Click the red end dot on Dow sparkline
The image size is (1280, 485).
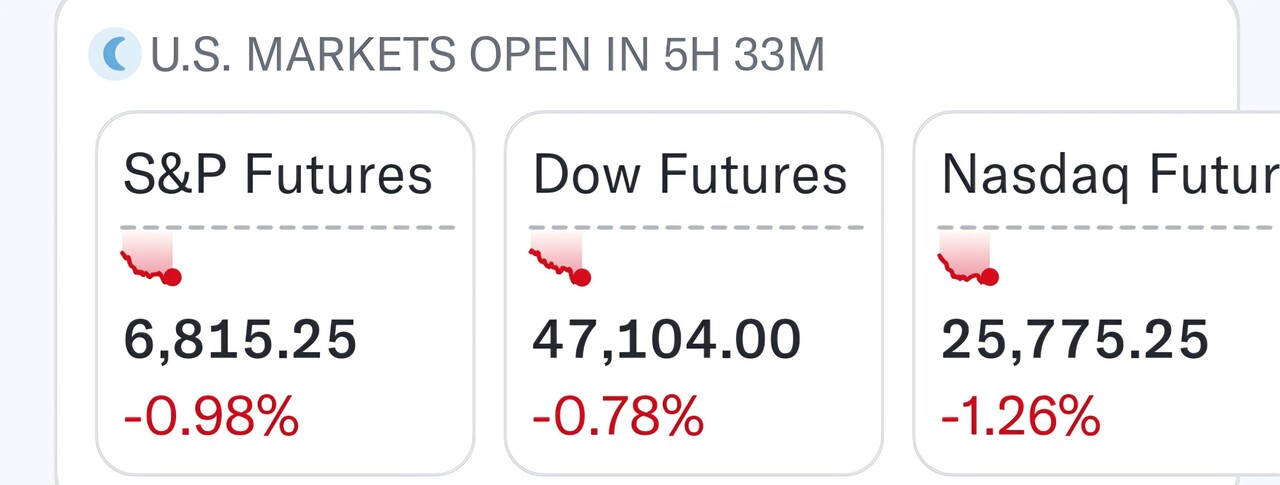(581, 277)
